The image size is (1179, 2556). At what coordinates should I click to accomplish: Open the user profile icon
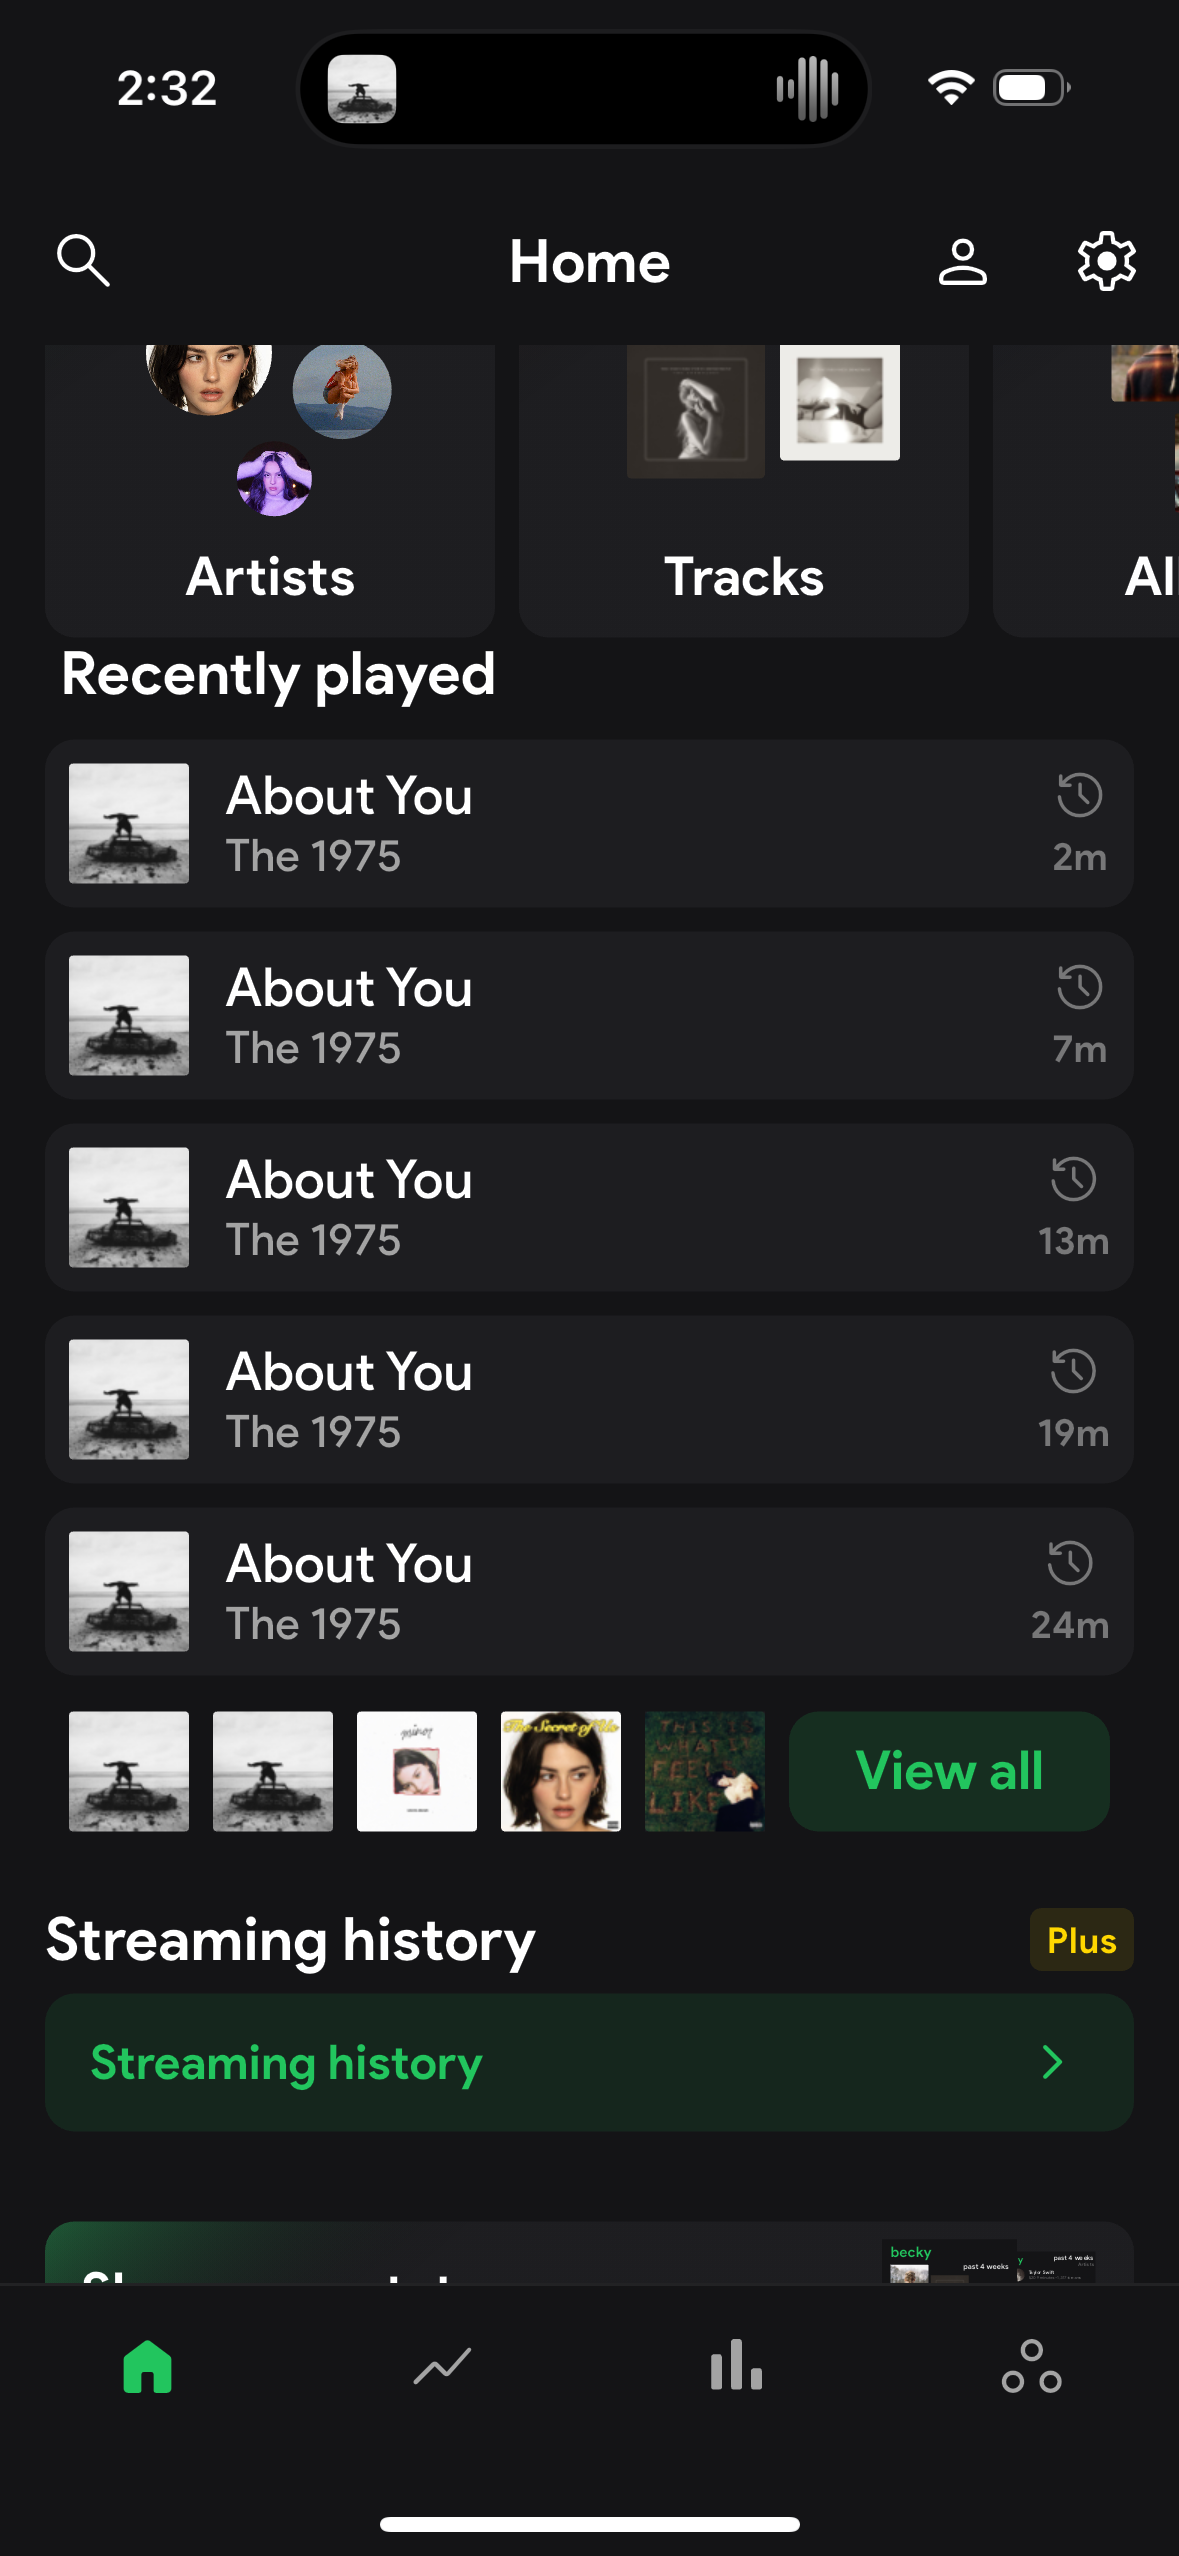pos(962,262)
